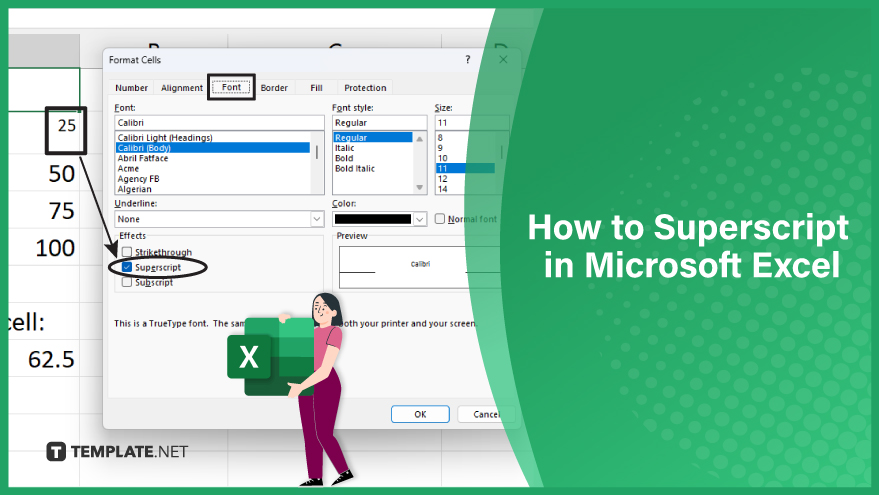Click Cancel in Format Cells dialog
Viewport: 879px width, 495px height.
485,414
